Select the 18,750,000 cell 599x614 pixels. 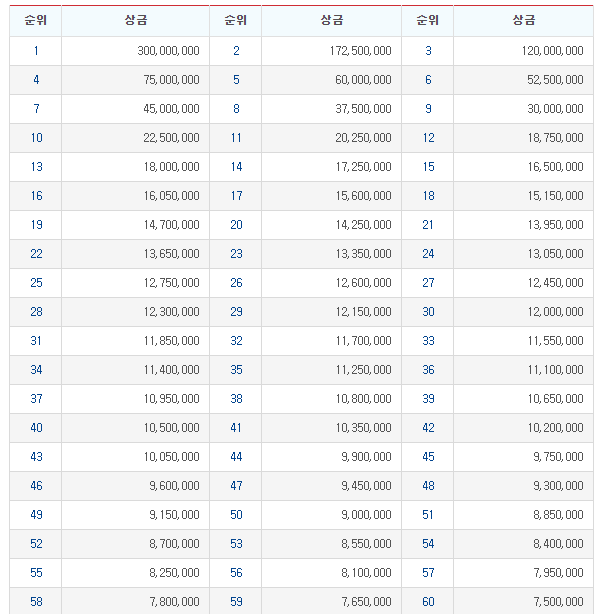[x=555, y=138]
